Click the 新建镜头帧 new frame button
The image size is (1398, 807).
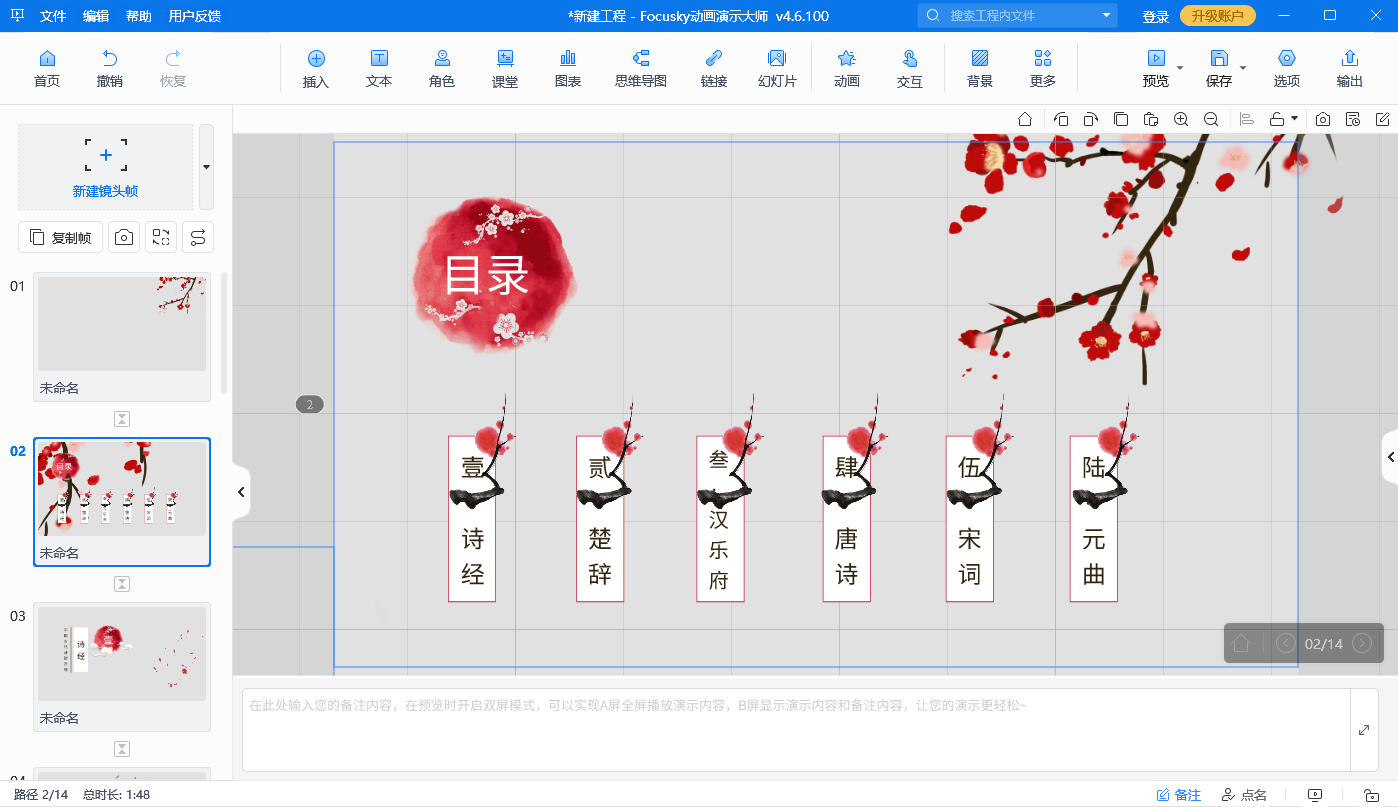(106, 167)
